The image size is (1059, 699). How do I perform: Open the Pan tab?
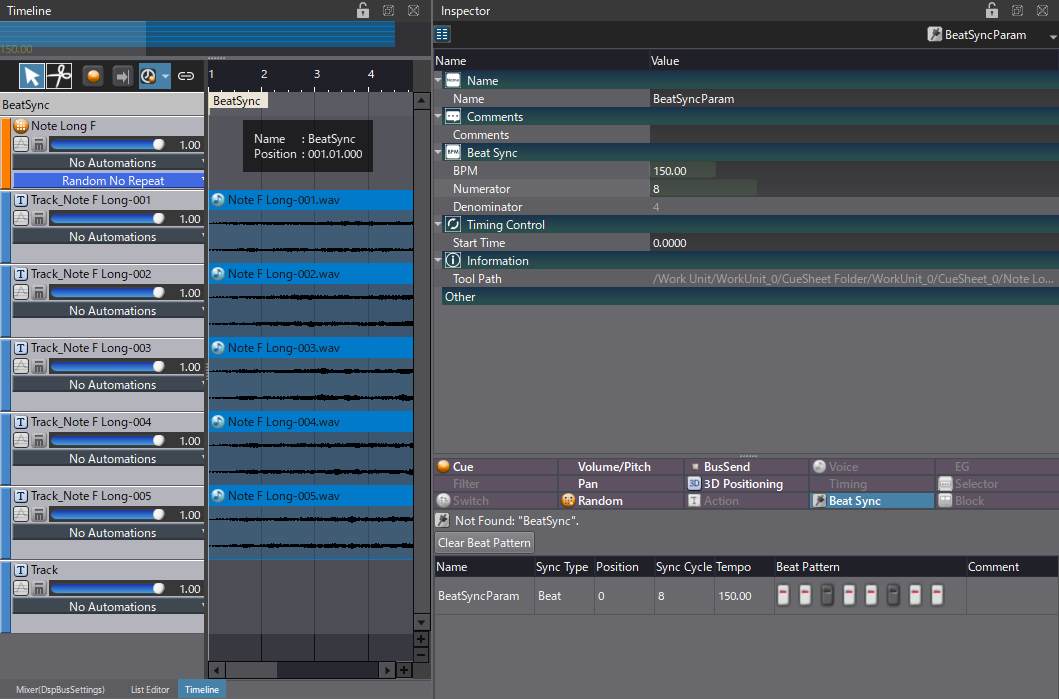point(621,484)
